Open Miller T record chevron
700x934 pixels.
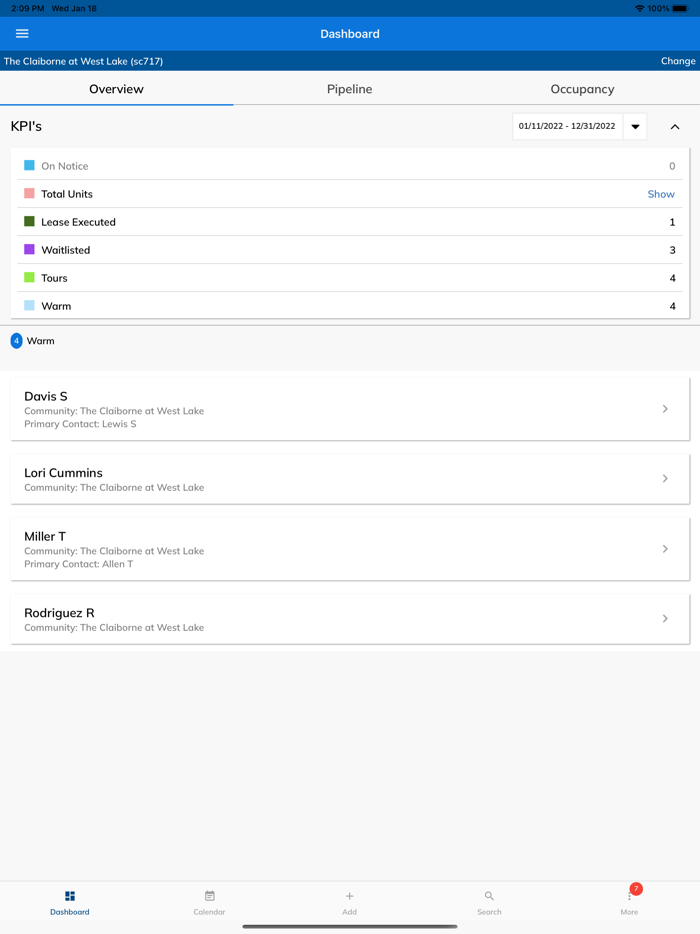tap(665, 549)
